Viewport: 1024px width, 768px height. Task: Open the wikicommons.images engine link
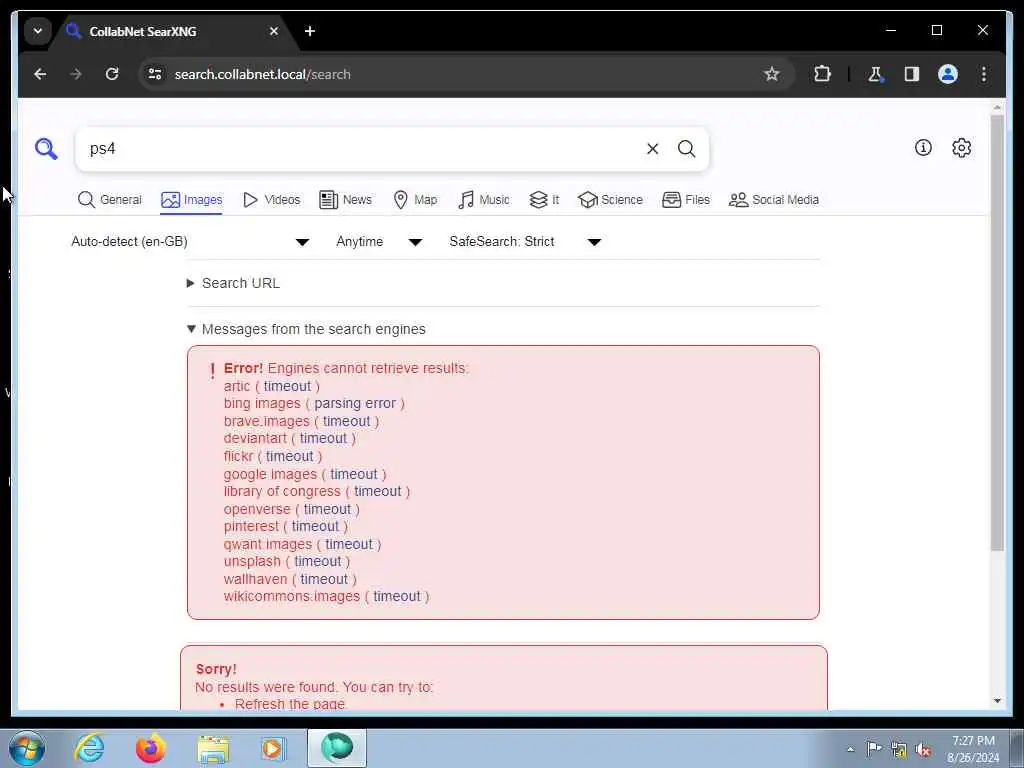(x=291, y=596)
